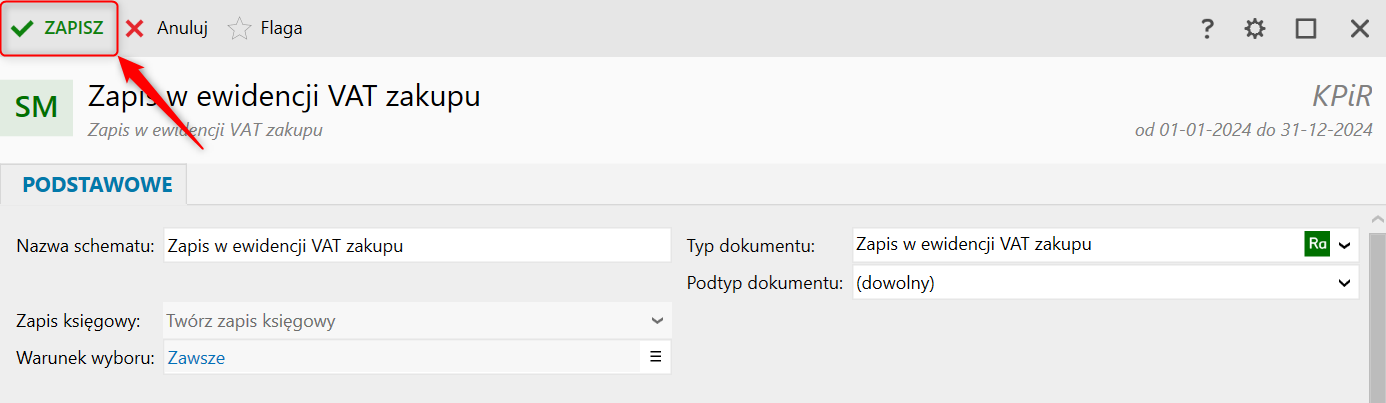Click the scrollbar up arrow on right
This screenshot has height=403, width=1386.
point(1377,219)
